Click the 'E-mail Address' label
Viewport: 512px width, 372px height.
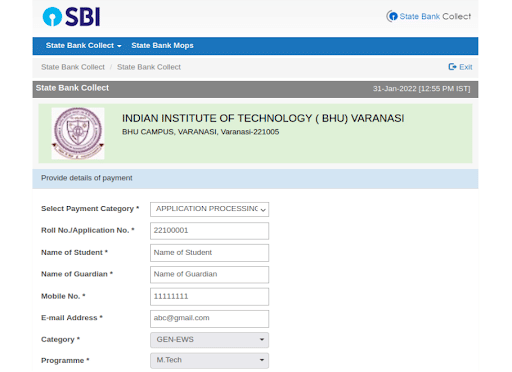72,318
